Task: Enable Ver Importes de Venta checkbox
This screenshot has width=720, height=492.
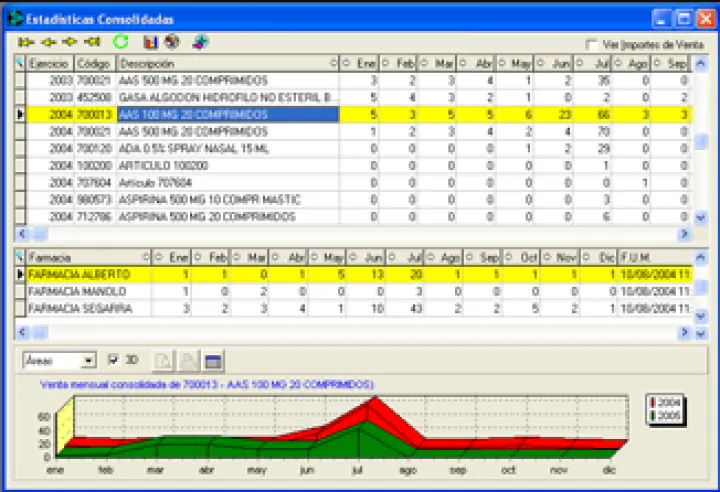Action: click(x=592, y=45)
